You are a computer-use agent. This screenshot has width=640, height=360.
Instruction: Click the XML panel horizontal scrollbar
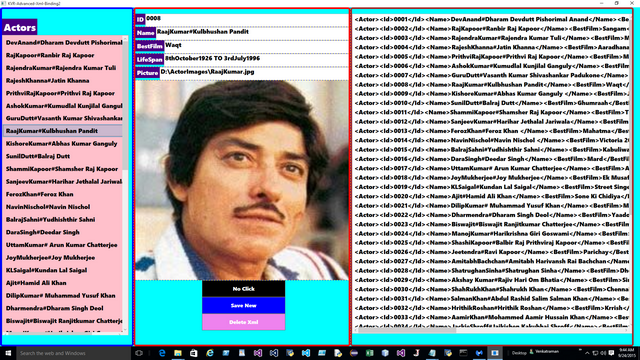pyautogui.click(x=491, y=330)
